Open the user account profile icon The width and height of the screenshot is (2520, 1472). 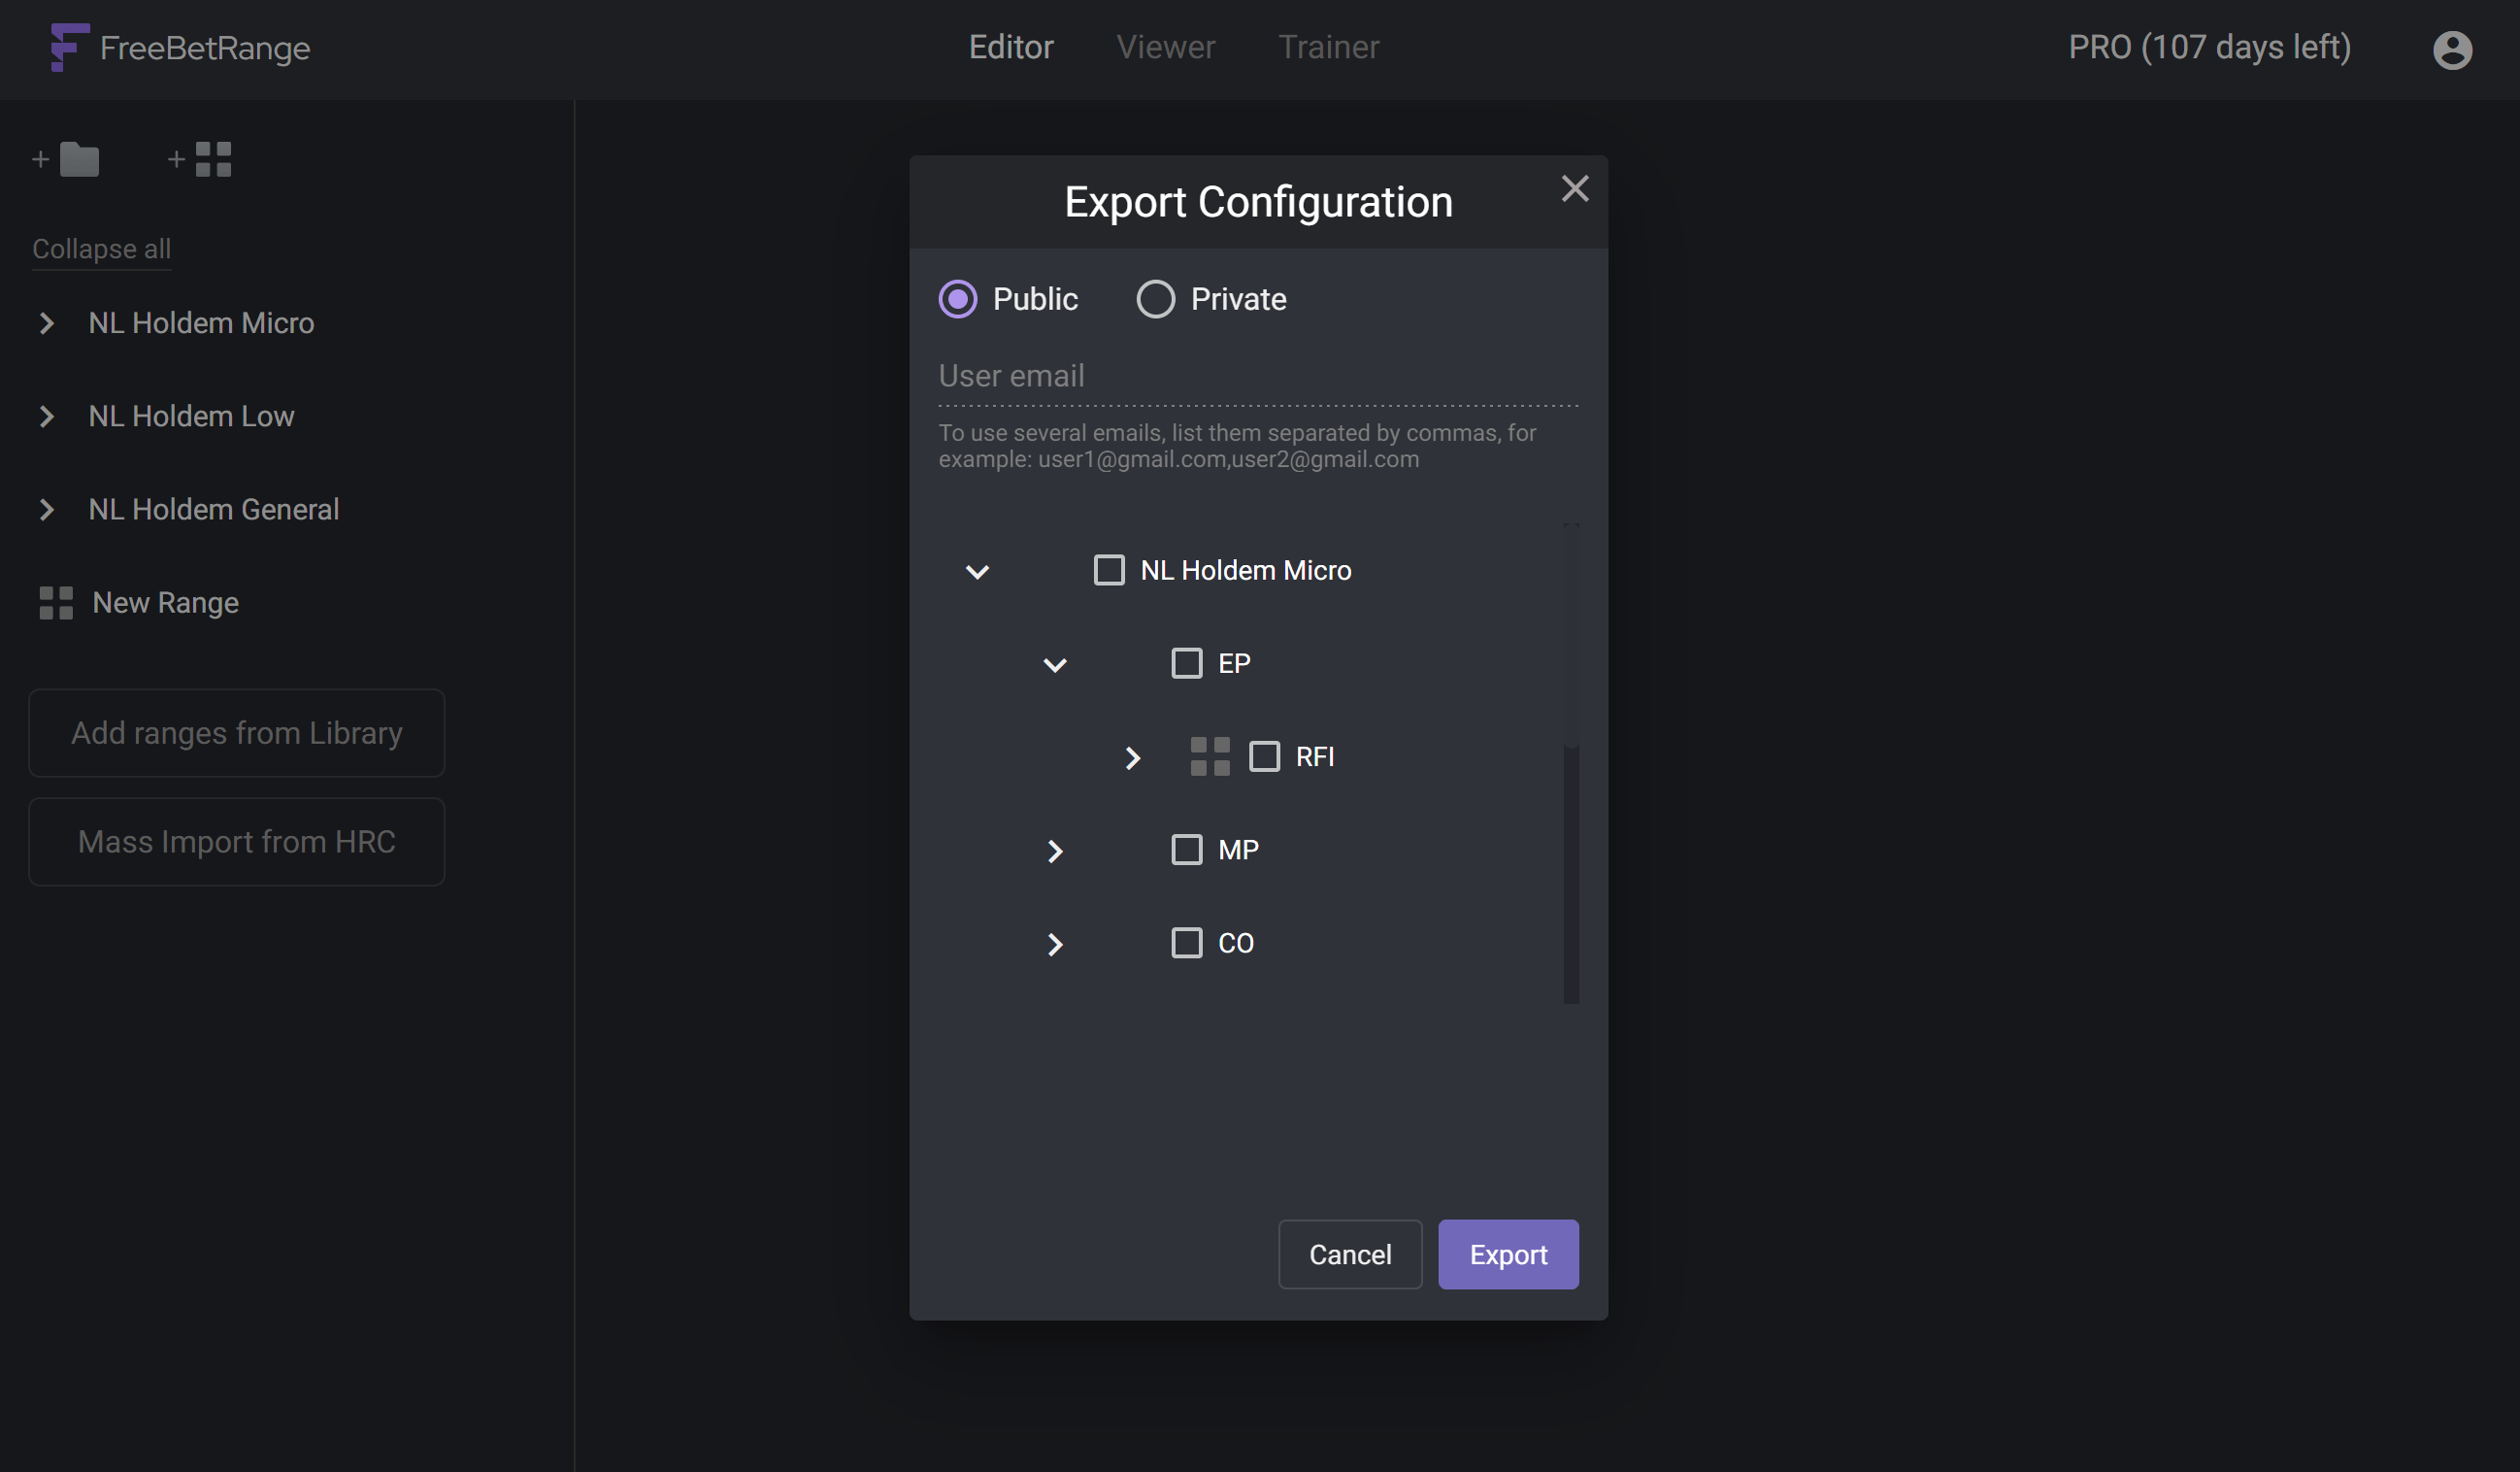coord(2452,49)
